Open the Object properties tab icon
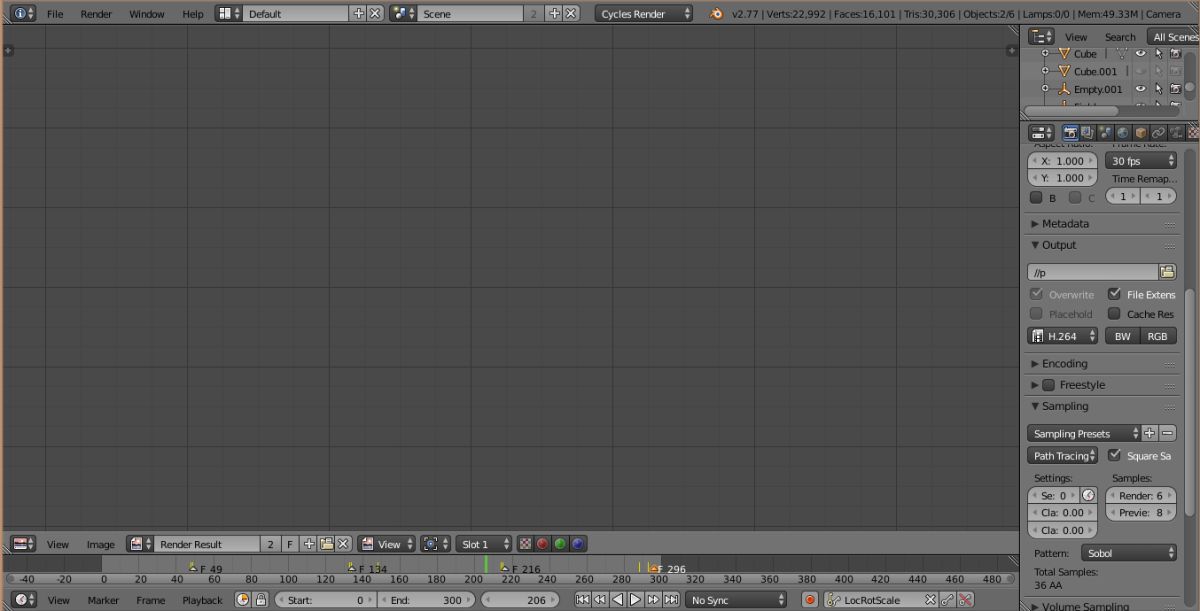 [x=1140, y=132]
